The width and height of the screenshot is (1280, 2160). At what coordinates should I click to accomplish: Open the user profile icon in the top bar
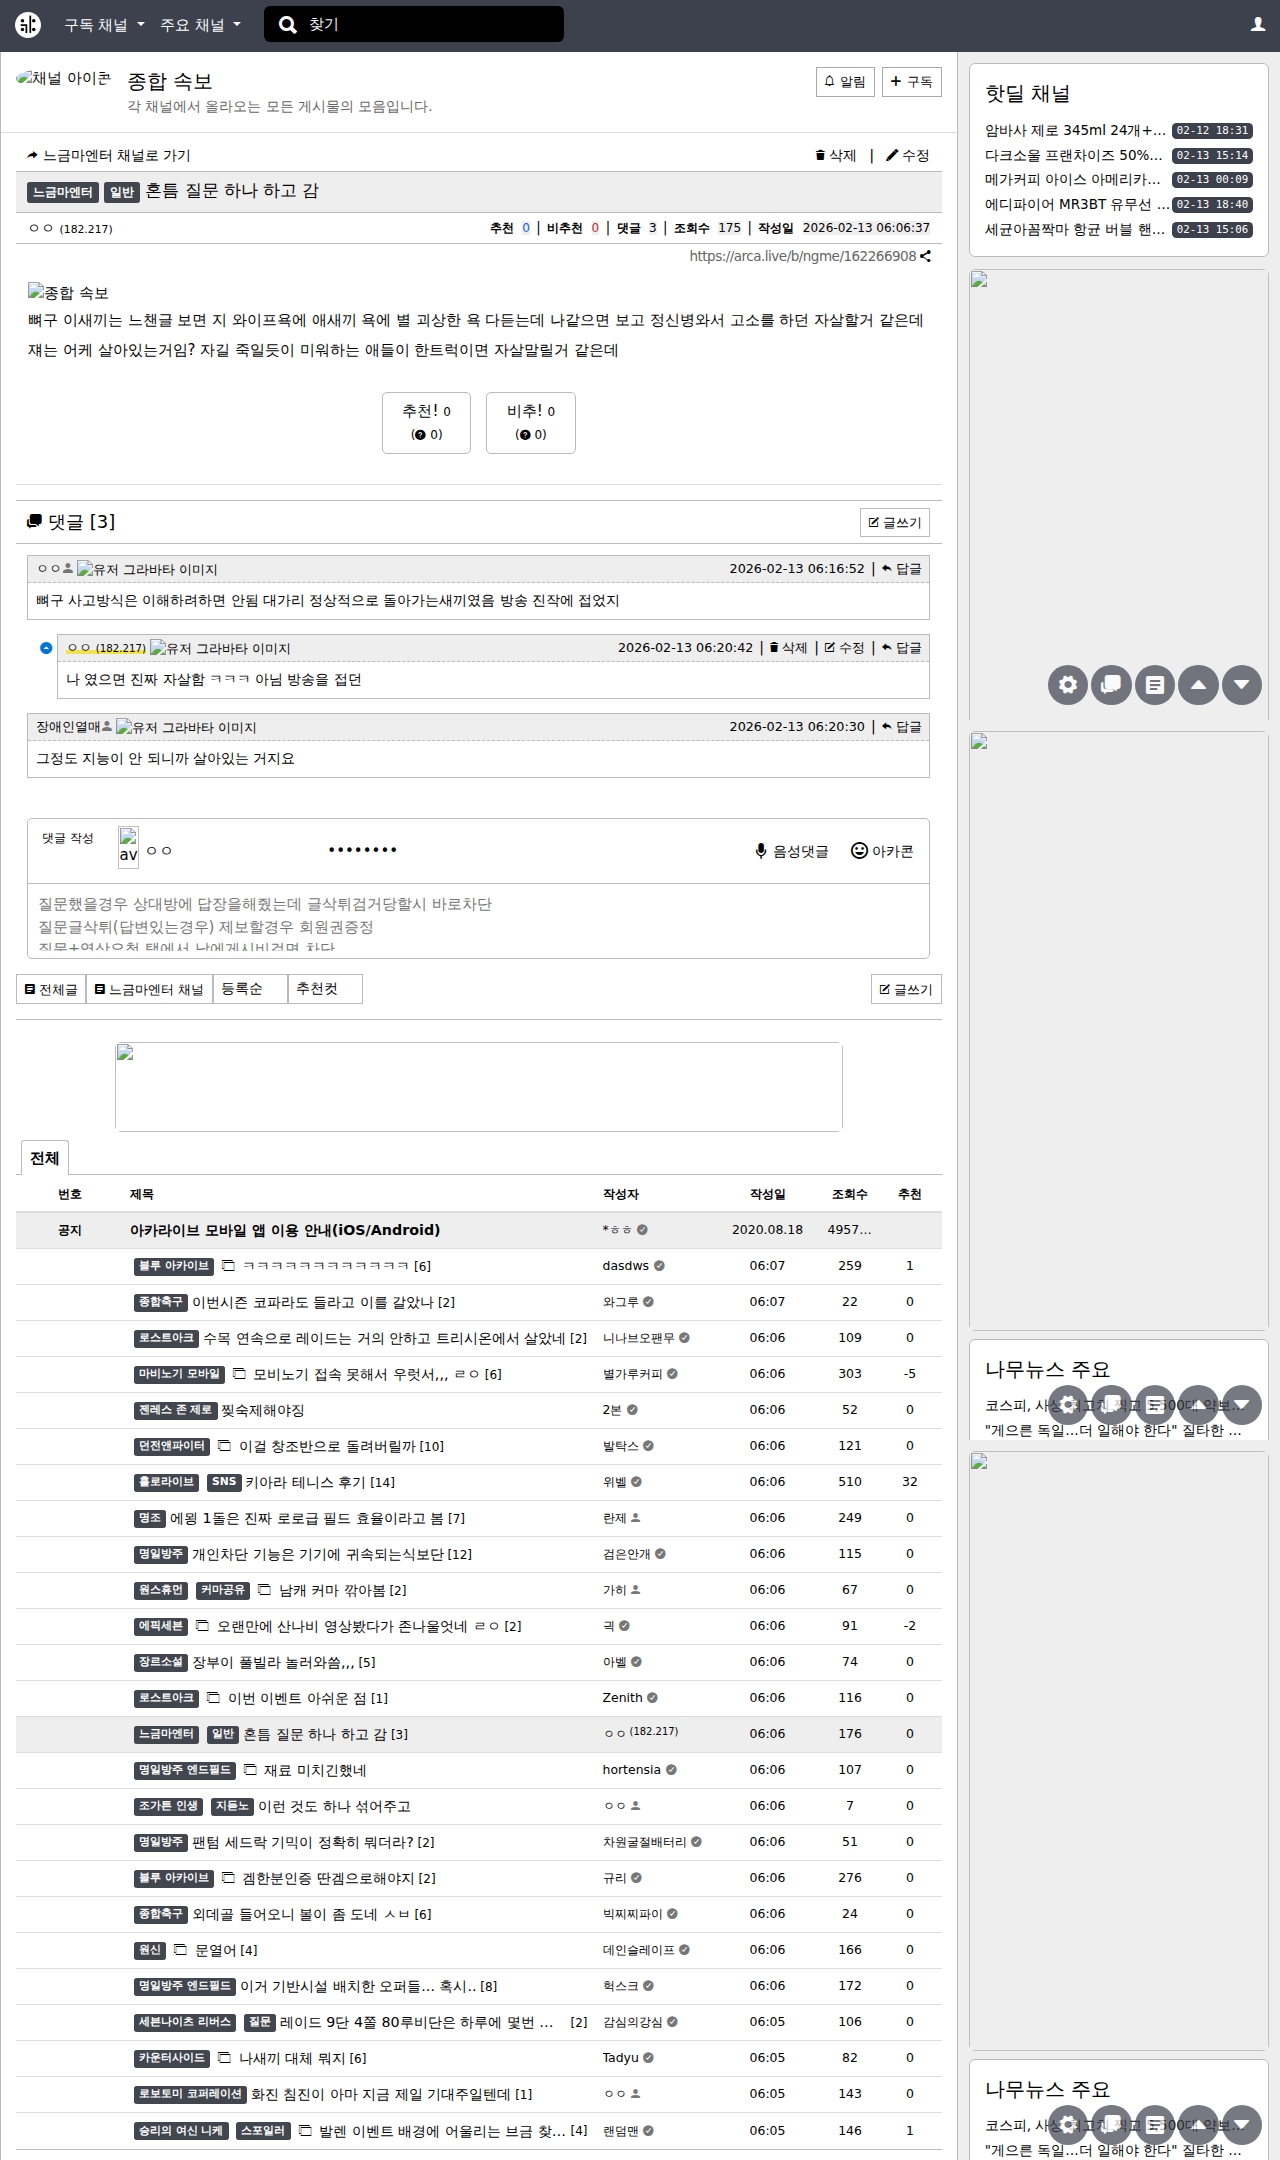coord(1258,25)
